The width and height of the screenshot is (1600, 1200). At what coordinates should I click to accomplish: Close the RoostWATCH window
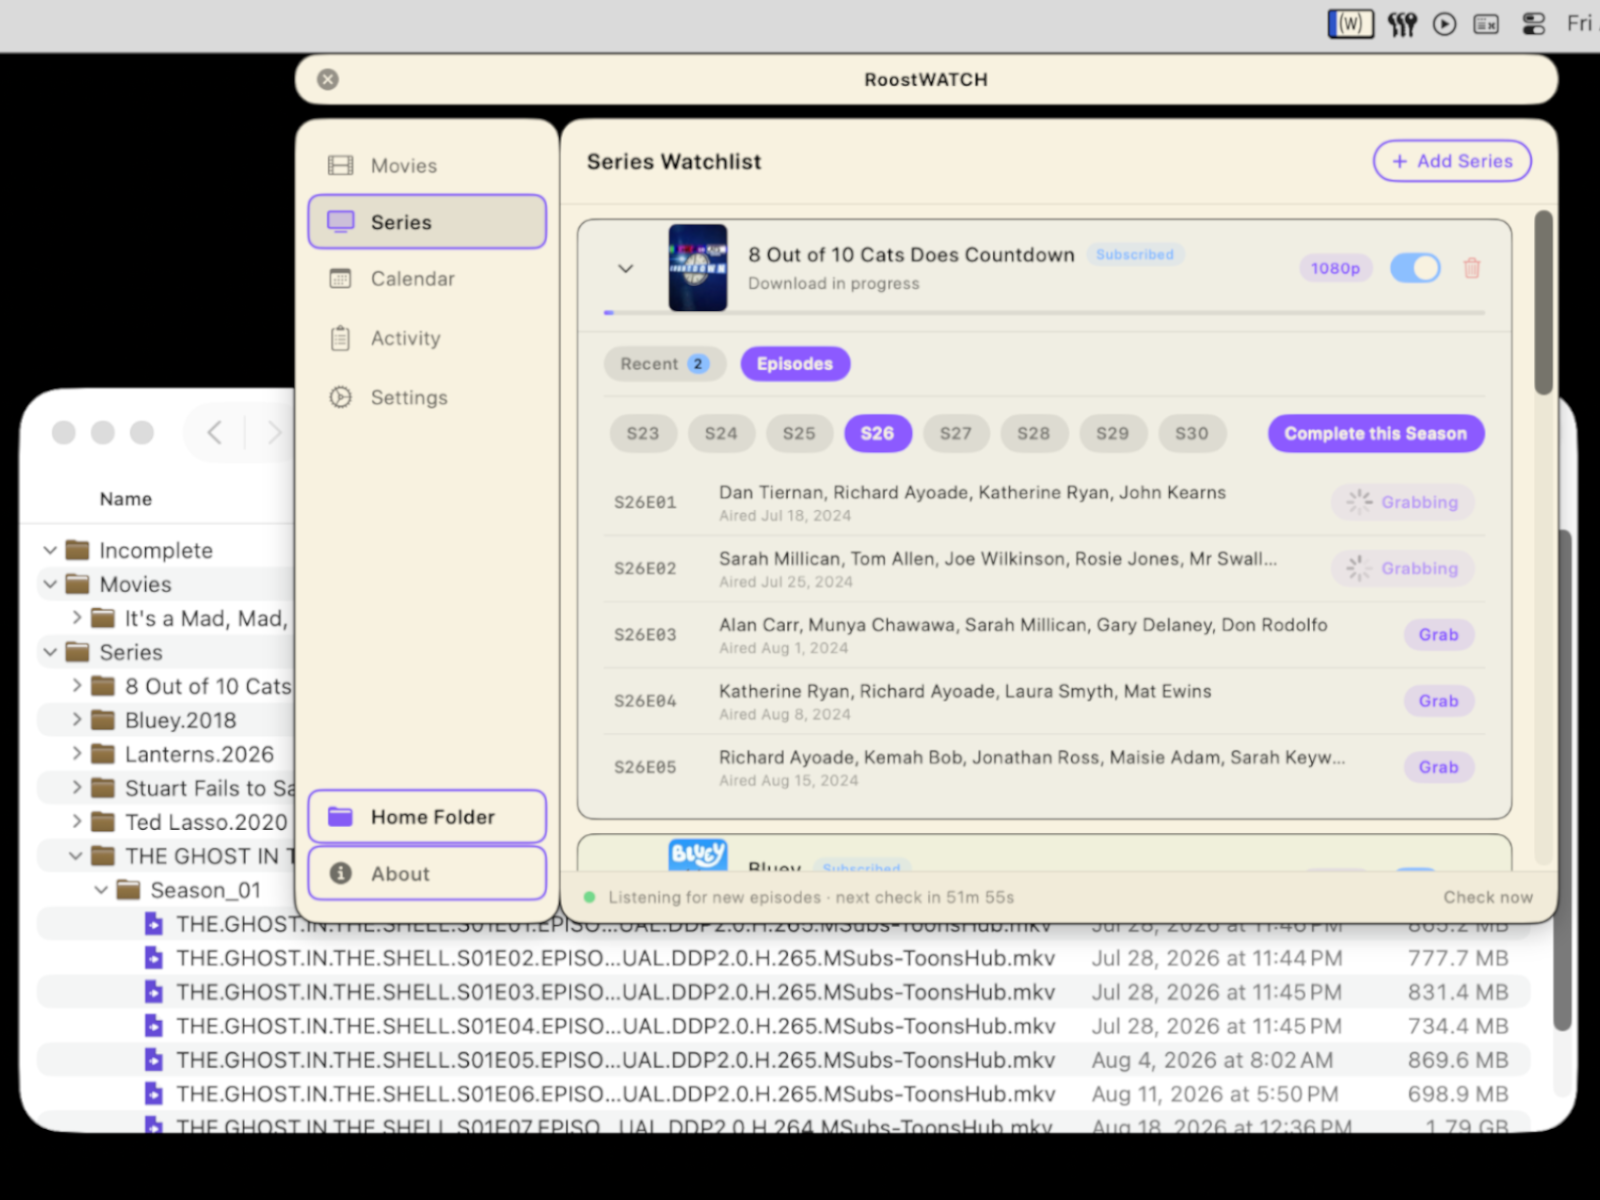[x=328, y=79]
